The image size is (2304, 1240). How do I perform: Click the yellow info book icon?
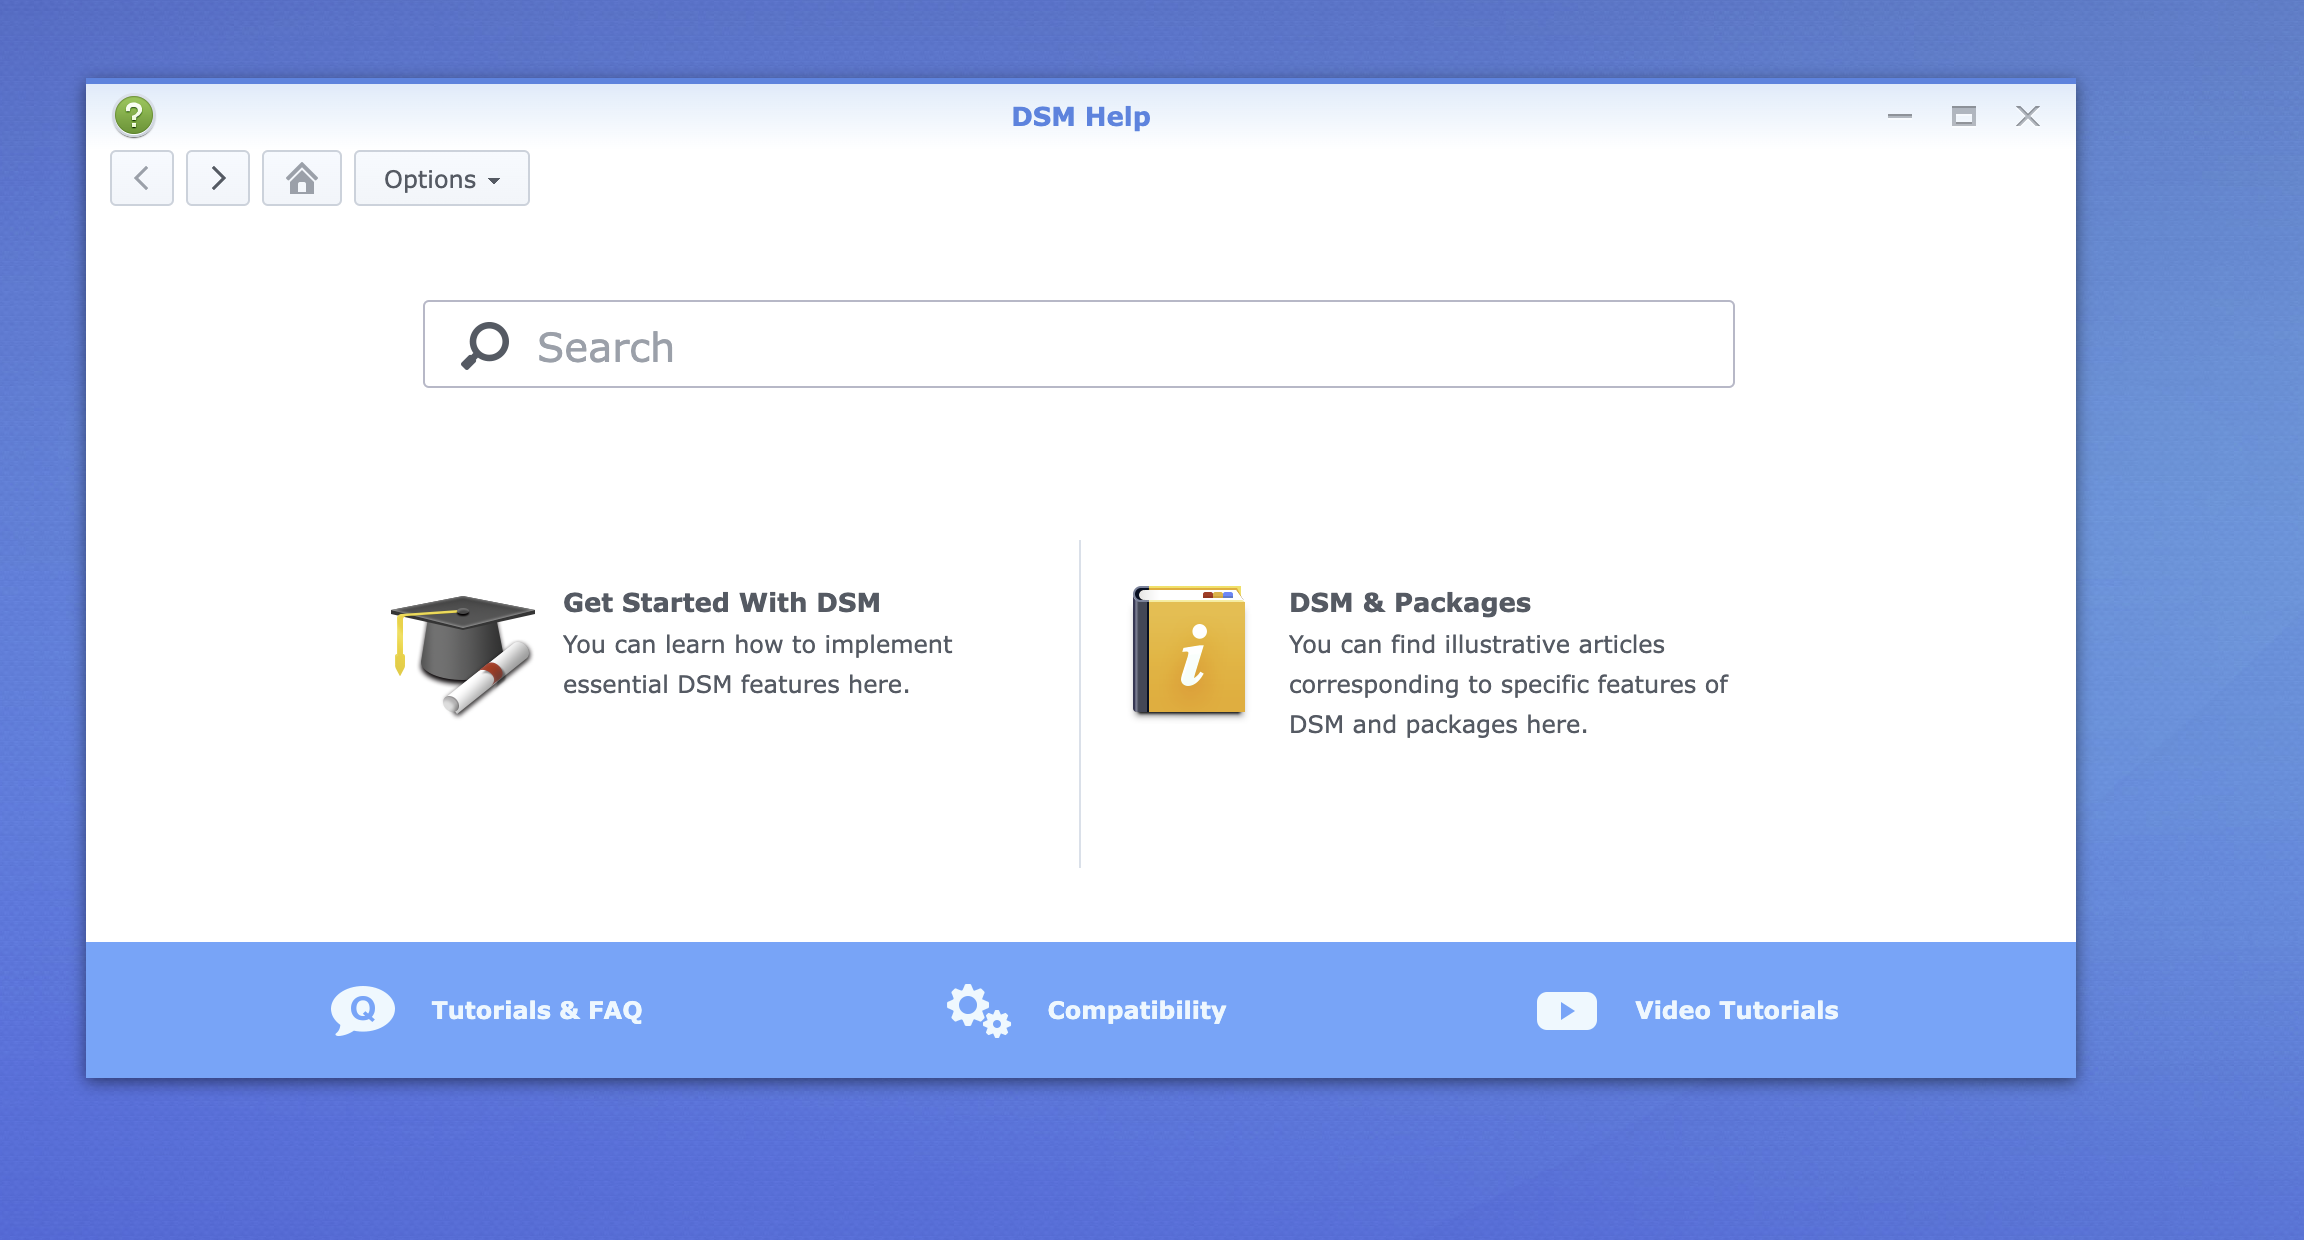tap(1189, 650)
